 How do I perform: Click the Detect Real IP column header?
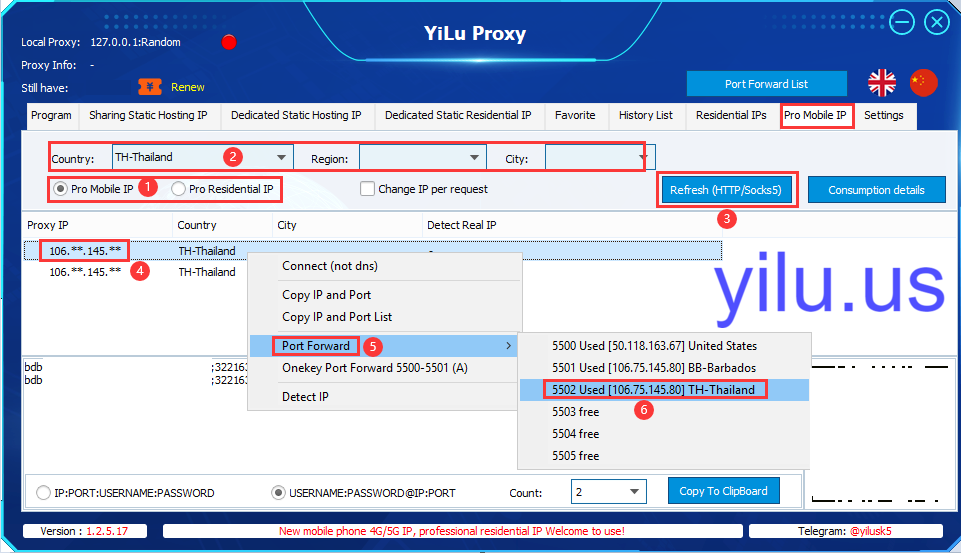[571, 225]
